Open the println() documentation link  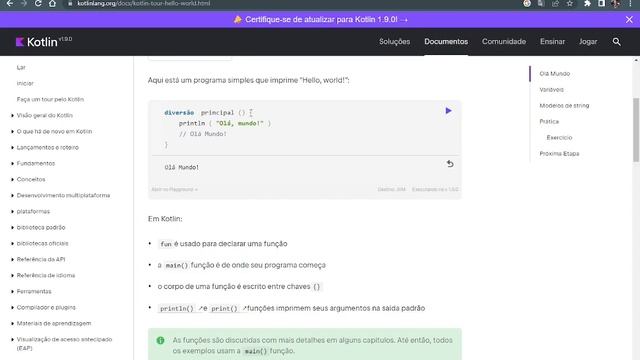pyautogui.click(x=179, y=309)
